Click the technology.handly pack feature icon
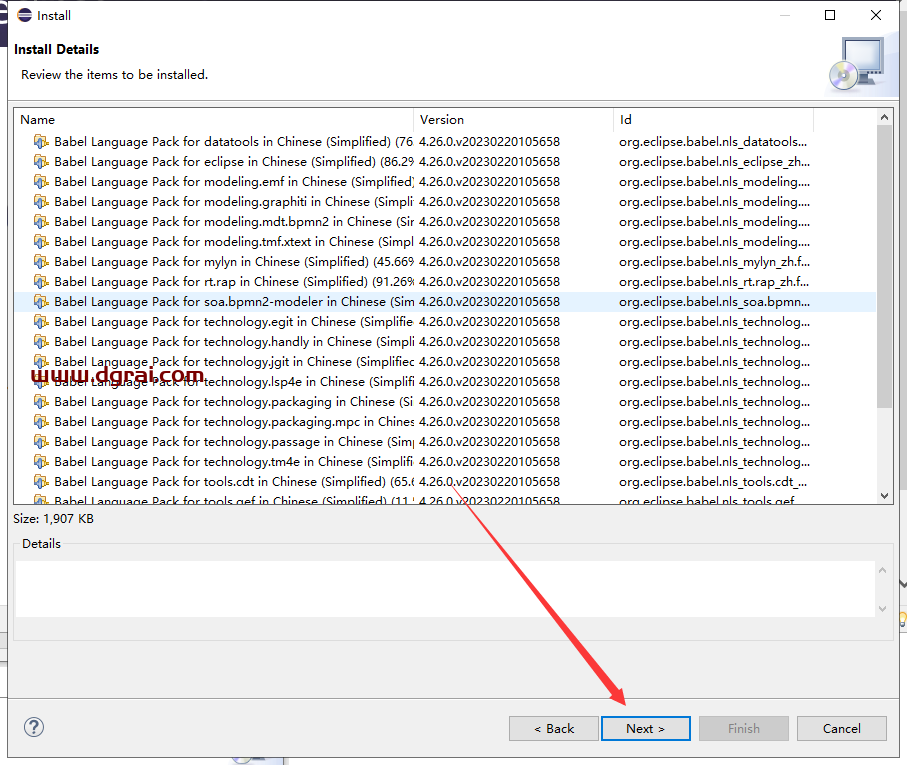The width and height of the screenshot is (907, 765). tap(40, 341)
